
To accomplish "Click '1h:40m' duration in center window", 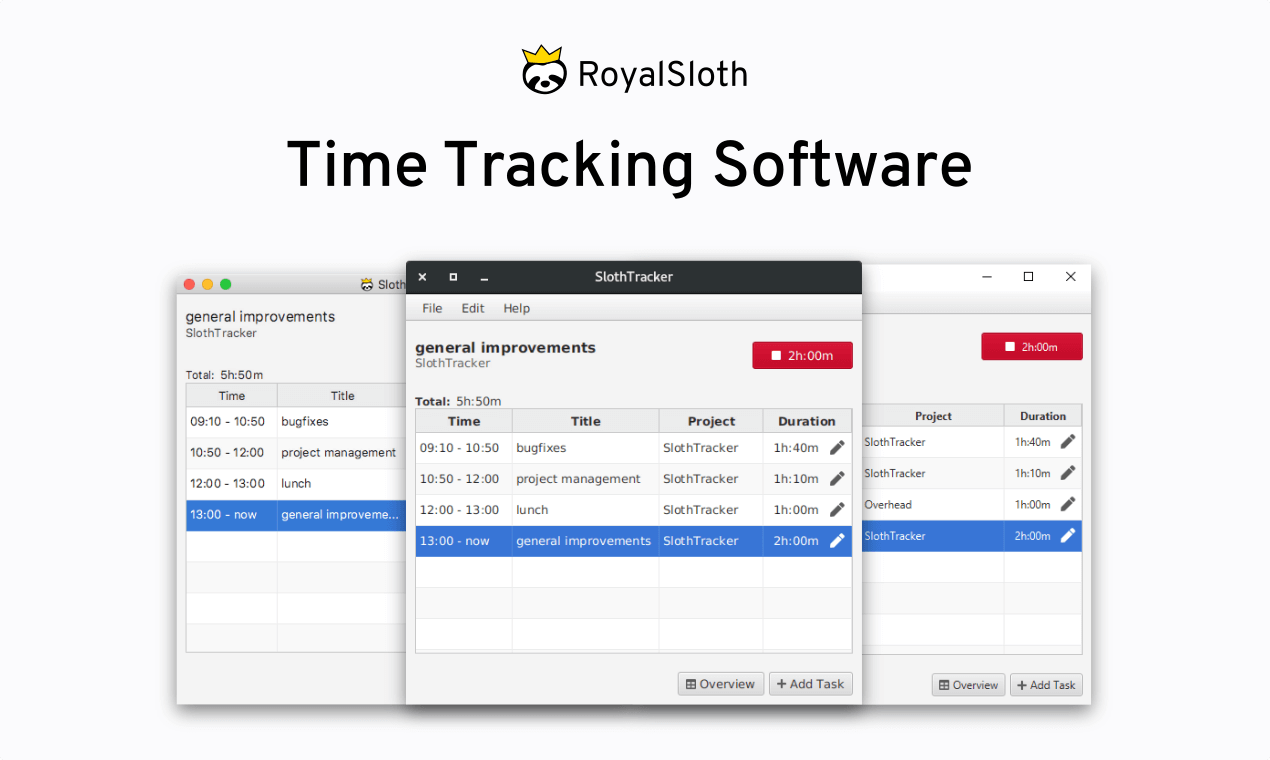I will click(796, 448).
